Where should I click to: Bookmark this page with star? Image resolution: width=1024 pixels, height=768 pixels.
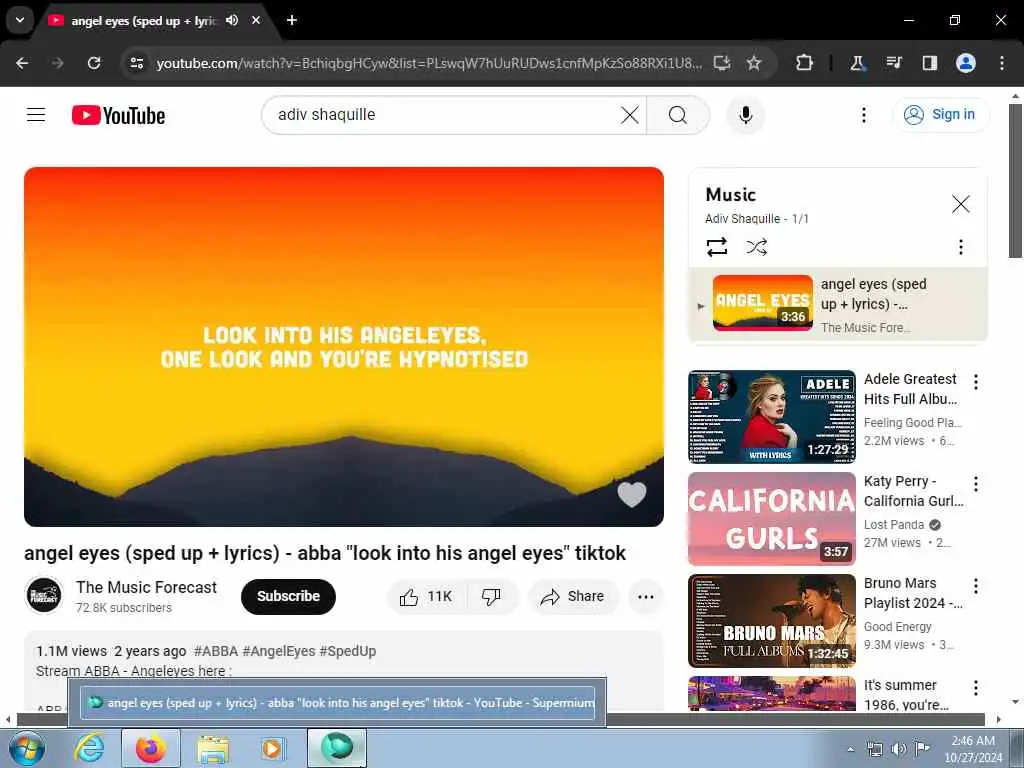click(754, 63)
